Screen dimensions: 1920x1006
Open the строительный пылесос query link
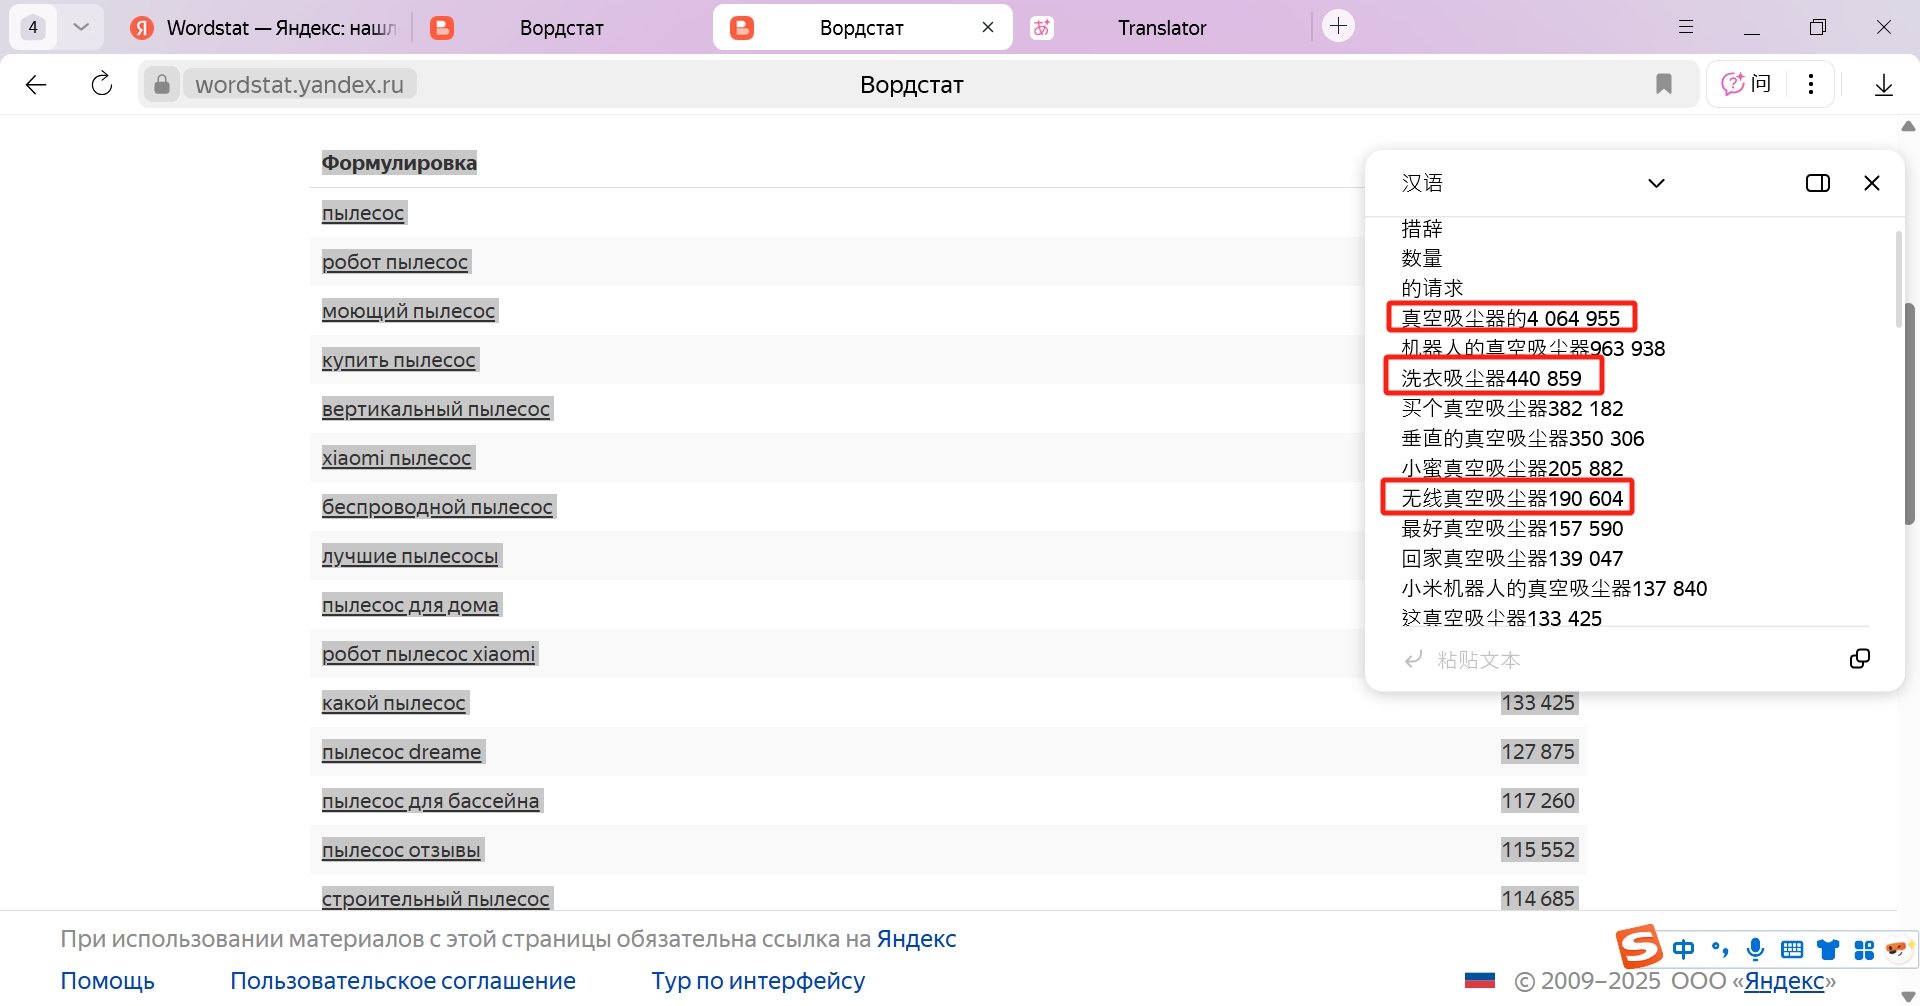(436, 899)
